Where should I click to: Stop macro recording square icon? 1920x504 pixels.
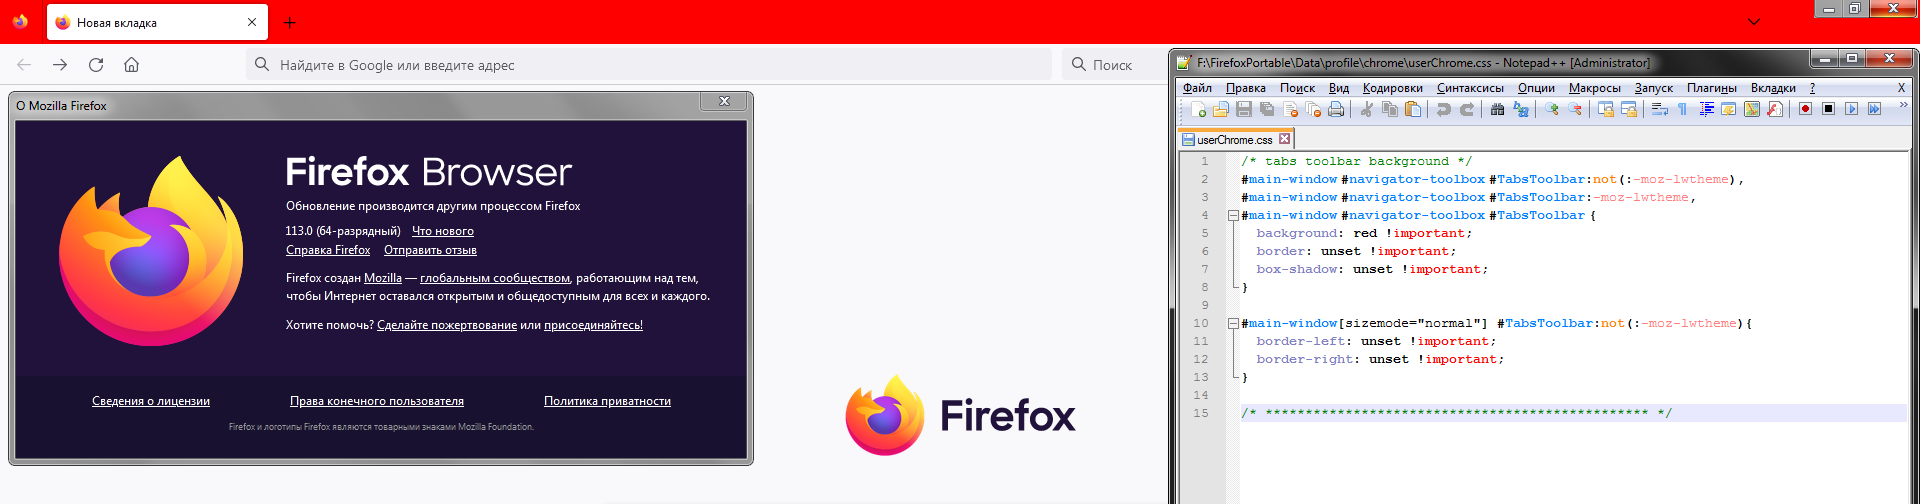coord(1829,109)
